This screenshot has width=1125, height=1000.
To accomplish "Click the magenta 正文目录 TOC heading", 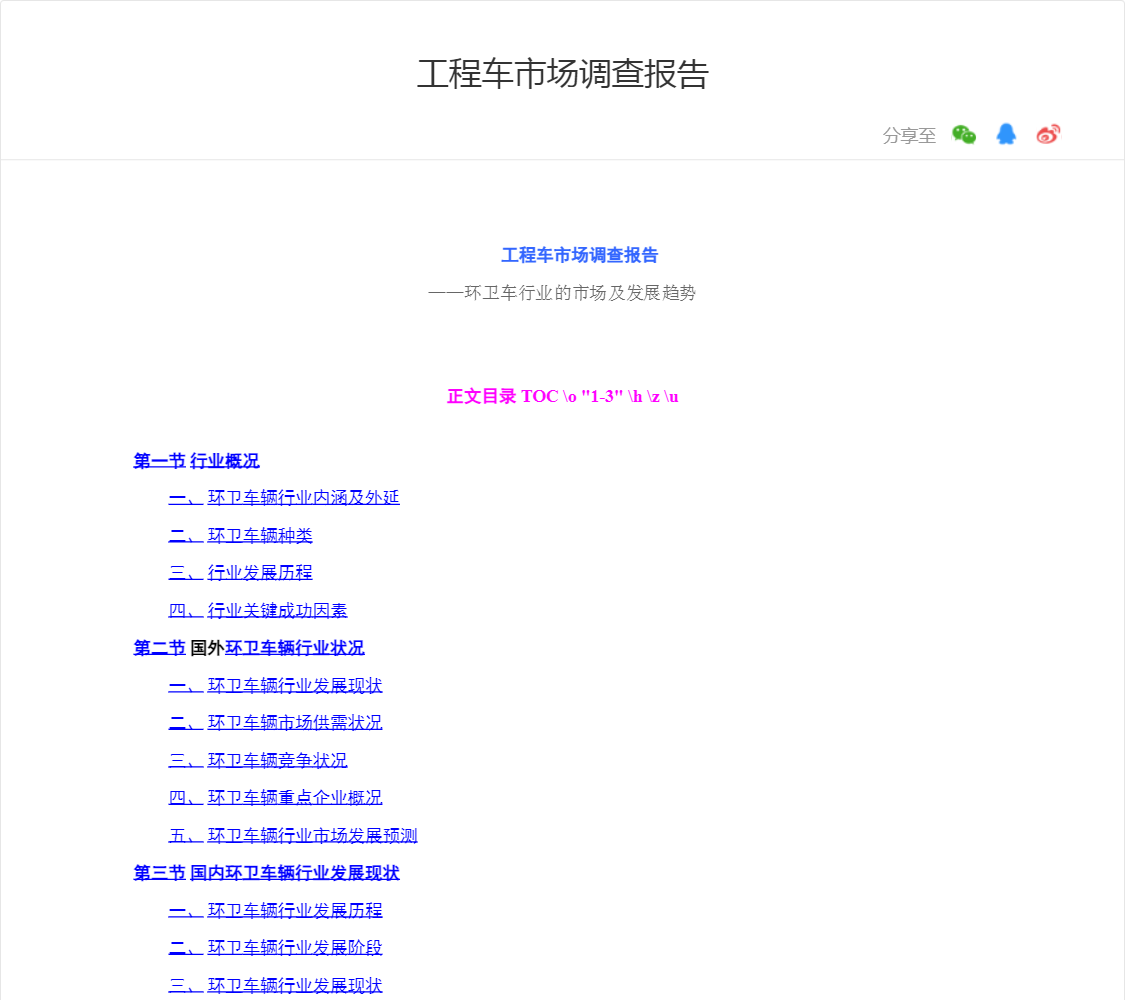I will pyautogui.click(x=562, y=396).
